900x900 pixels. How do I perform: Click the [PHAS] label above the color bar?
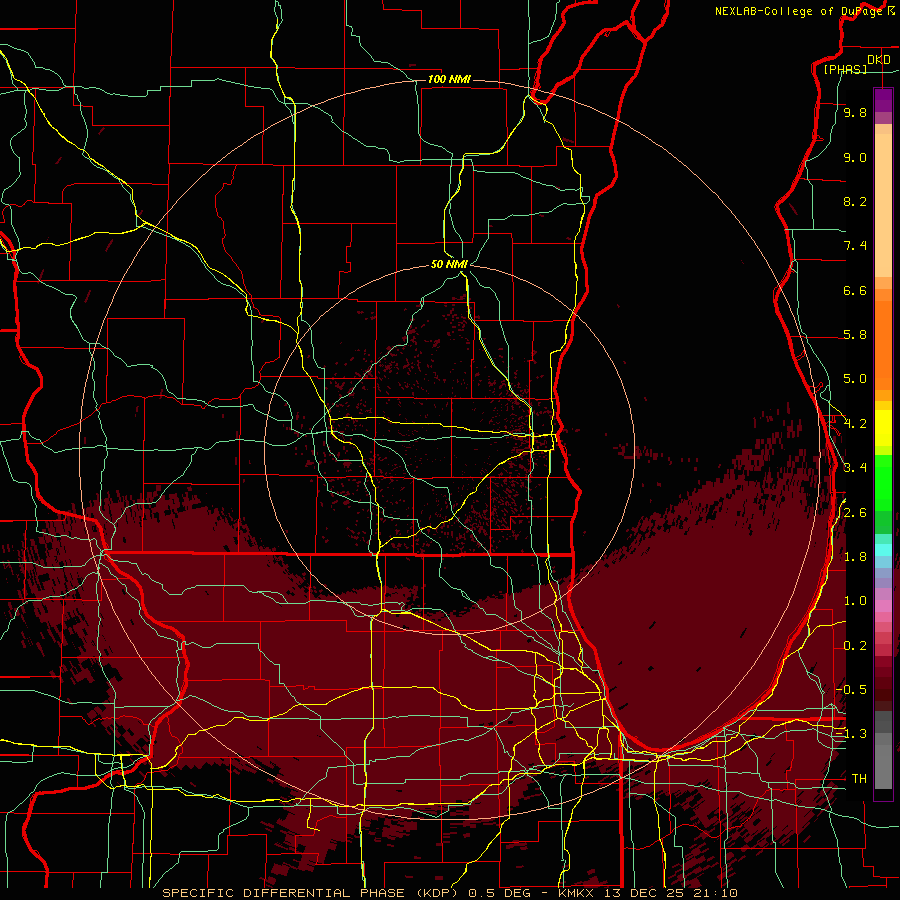(845, 69)
